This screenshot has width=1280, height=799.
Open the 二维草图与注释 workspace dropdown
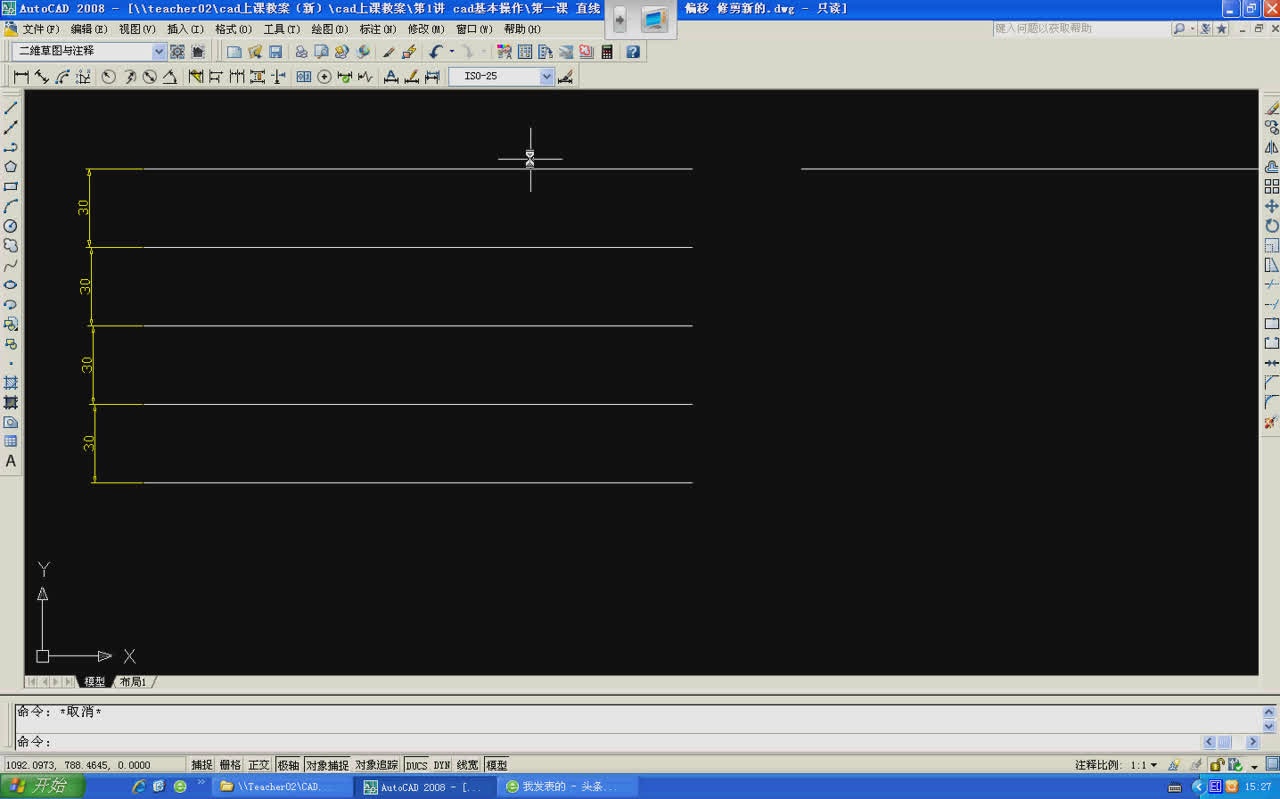[159, 51]
